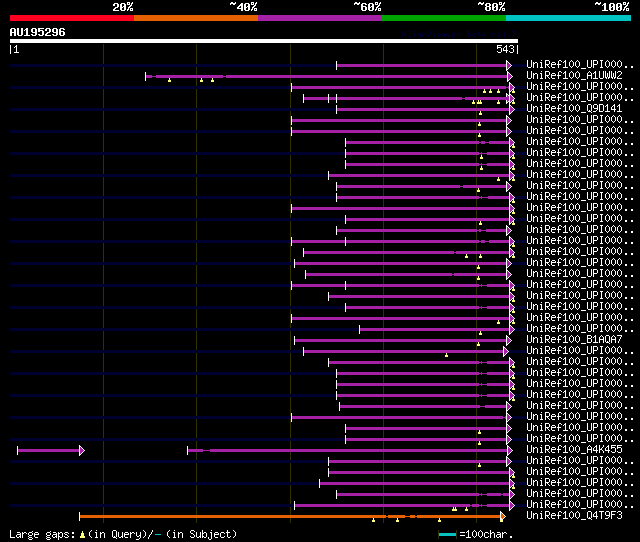Viewport: 640px width, 542px height.
Task: Click the UniRef100_Q4T9F3 hit label
Action: click(574, 515)
